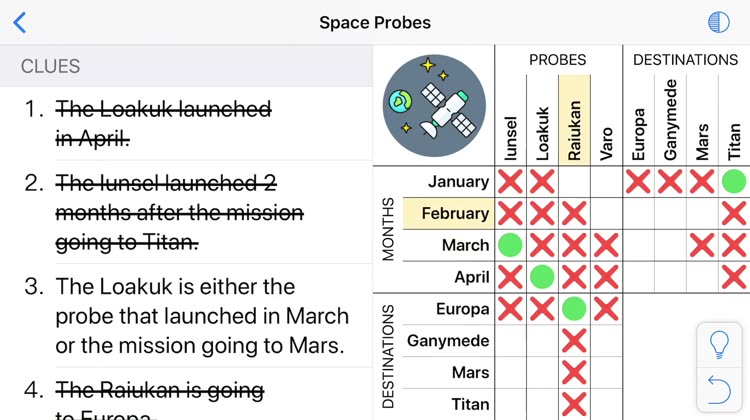Select the highlighted Raiukan column header
This screenshot has height=420, width=750.
coord(574,120)
